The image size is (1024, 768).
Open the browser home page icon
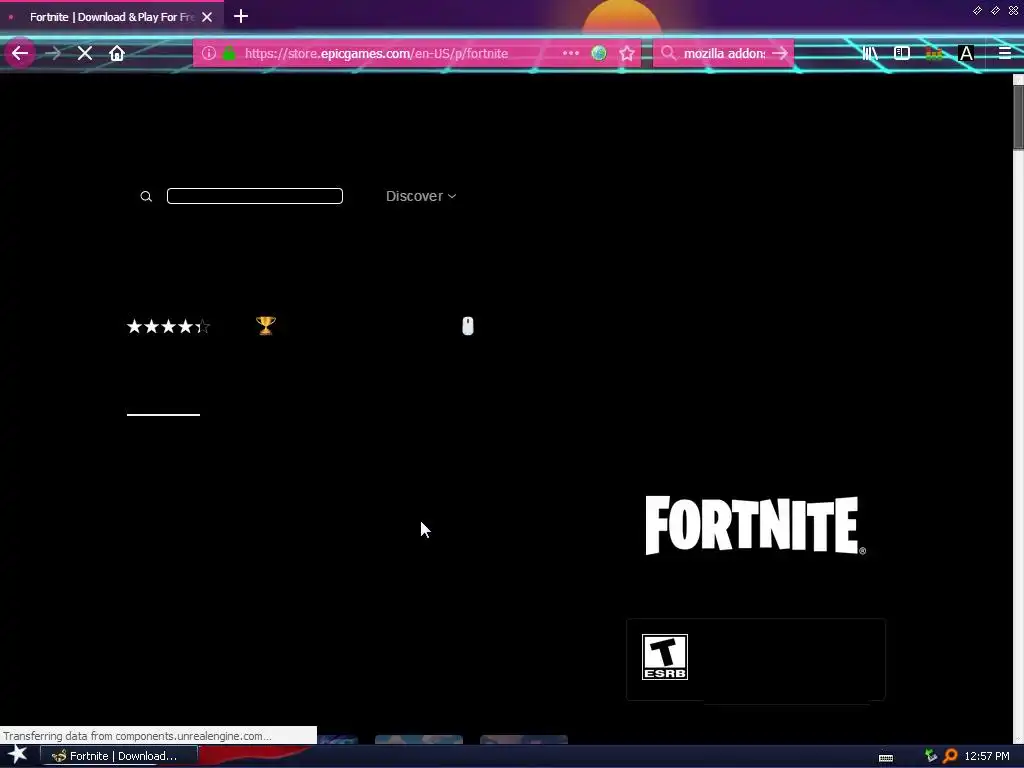(117, 53)
